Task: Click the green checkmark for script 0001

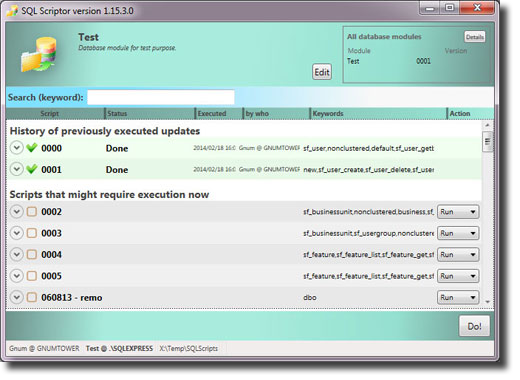Action: coord(32,169)
